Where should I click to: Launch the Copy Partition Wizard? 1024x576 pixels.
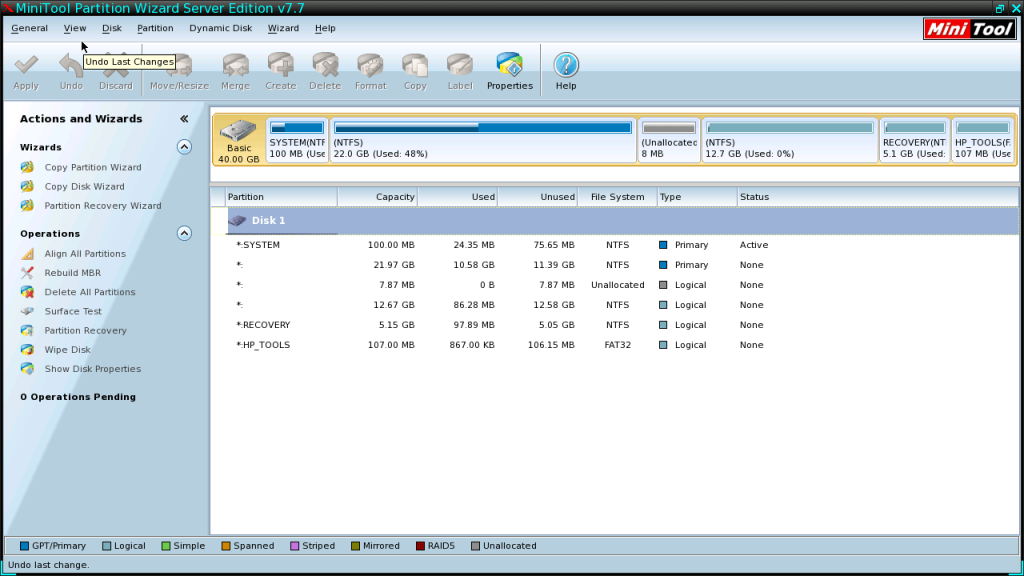[x=92, y=167]
